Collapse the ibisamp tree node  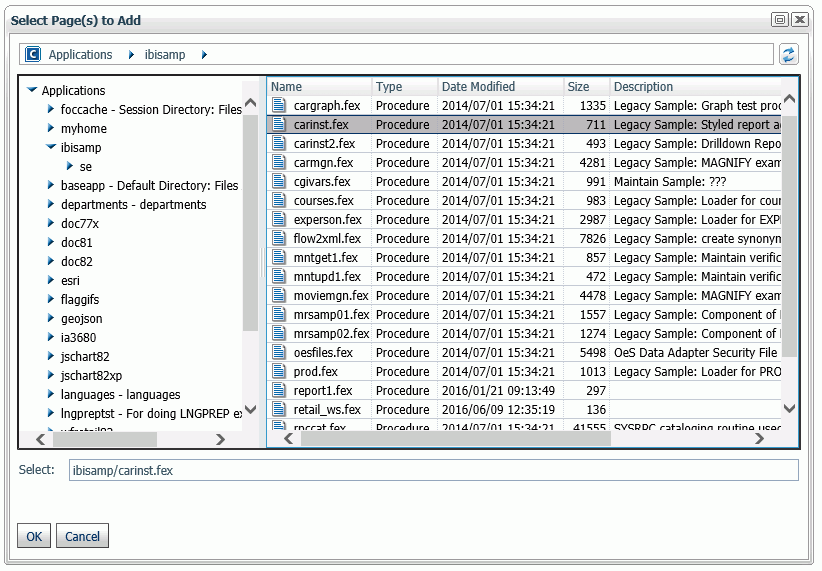51,147
